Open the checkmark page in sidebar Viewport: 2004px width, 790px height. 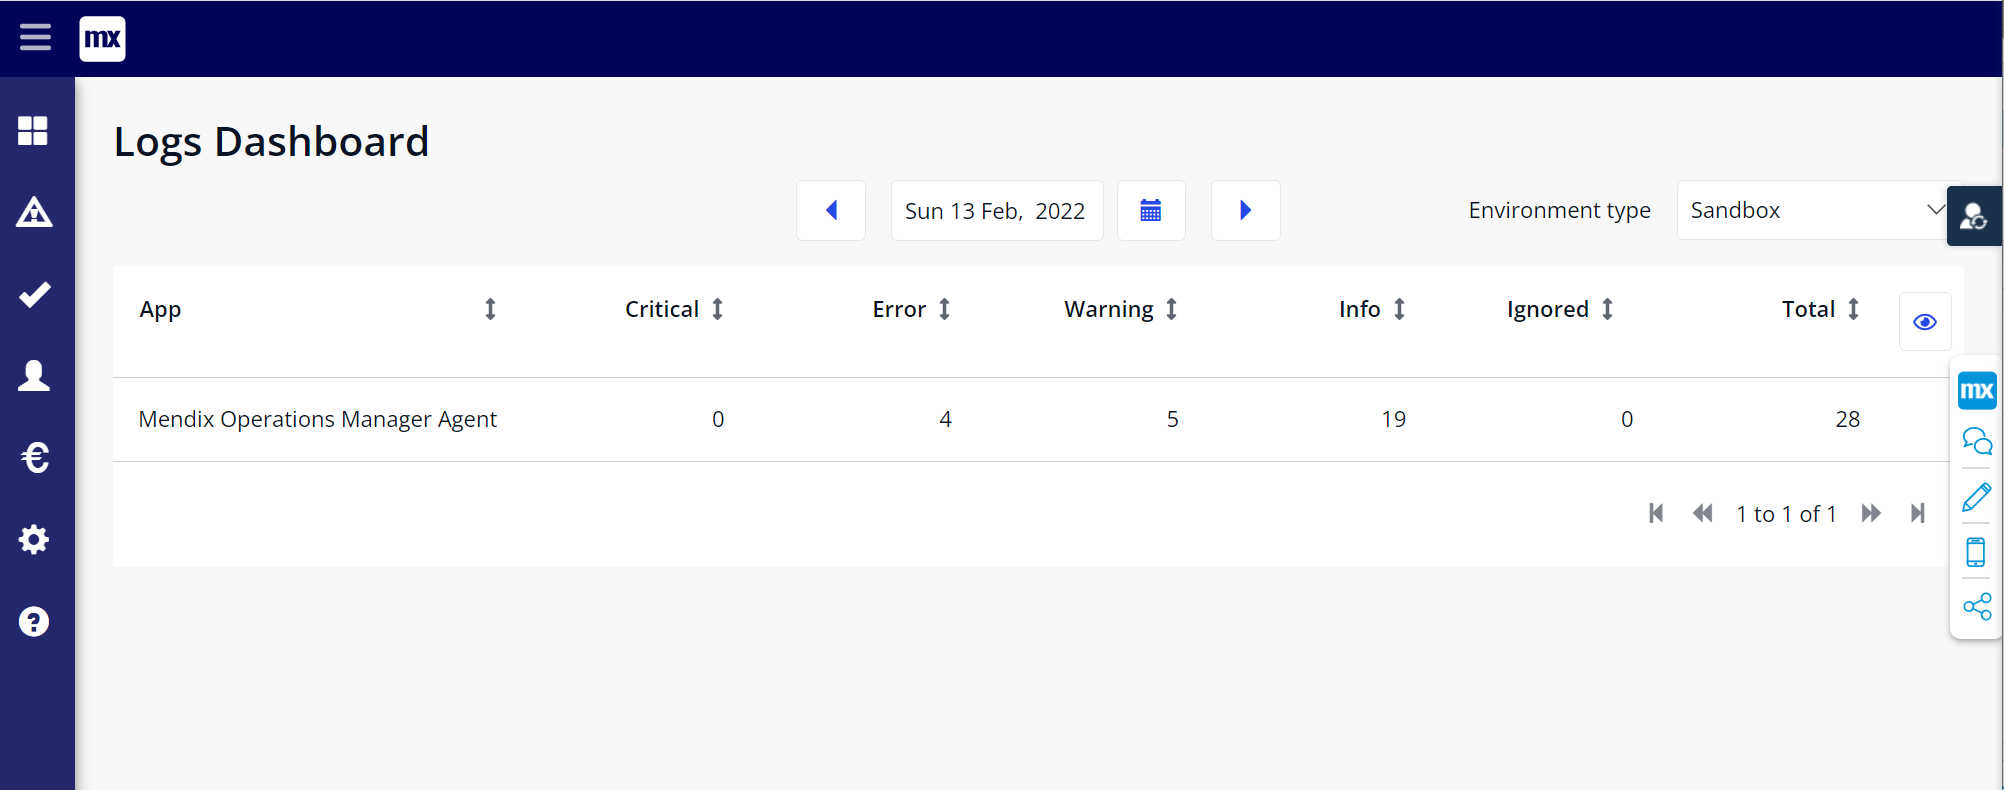pyautogui.click(x=34, y=294)
